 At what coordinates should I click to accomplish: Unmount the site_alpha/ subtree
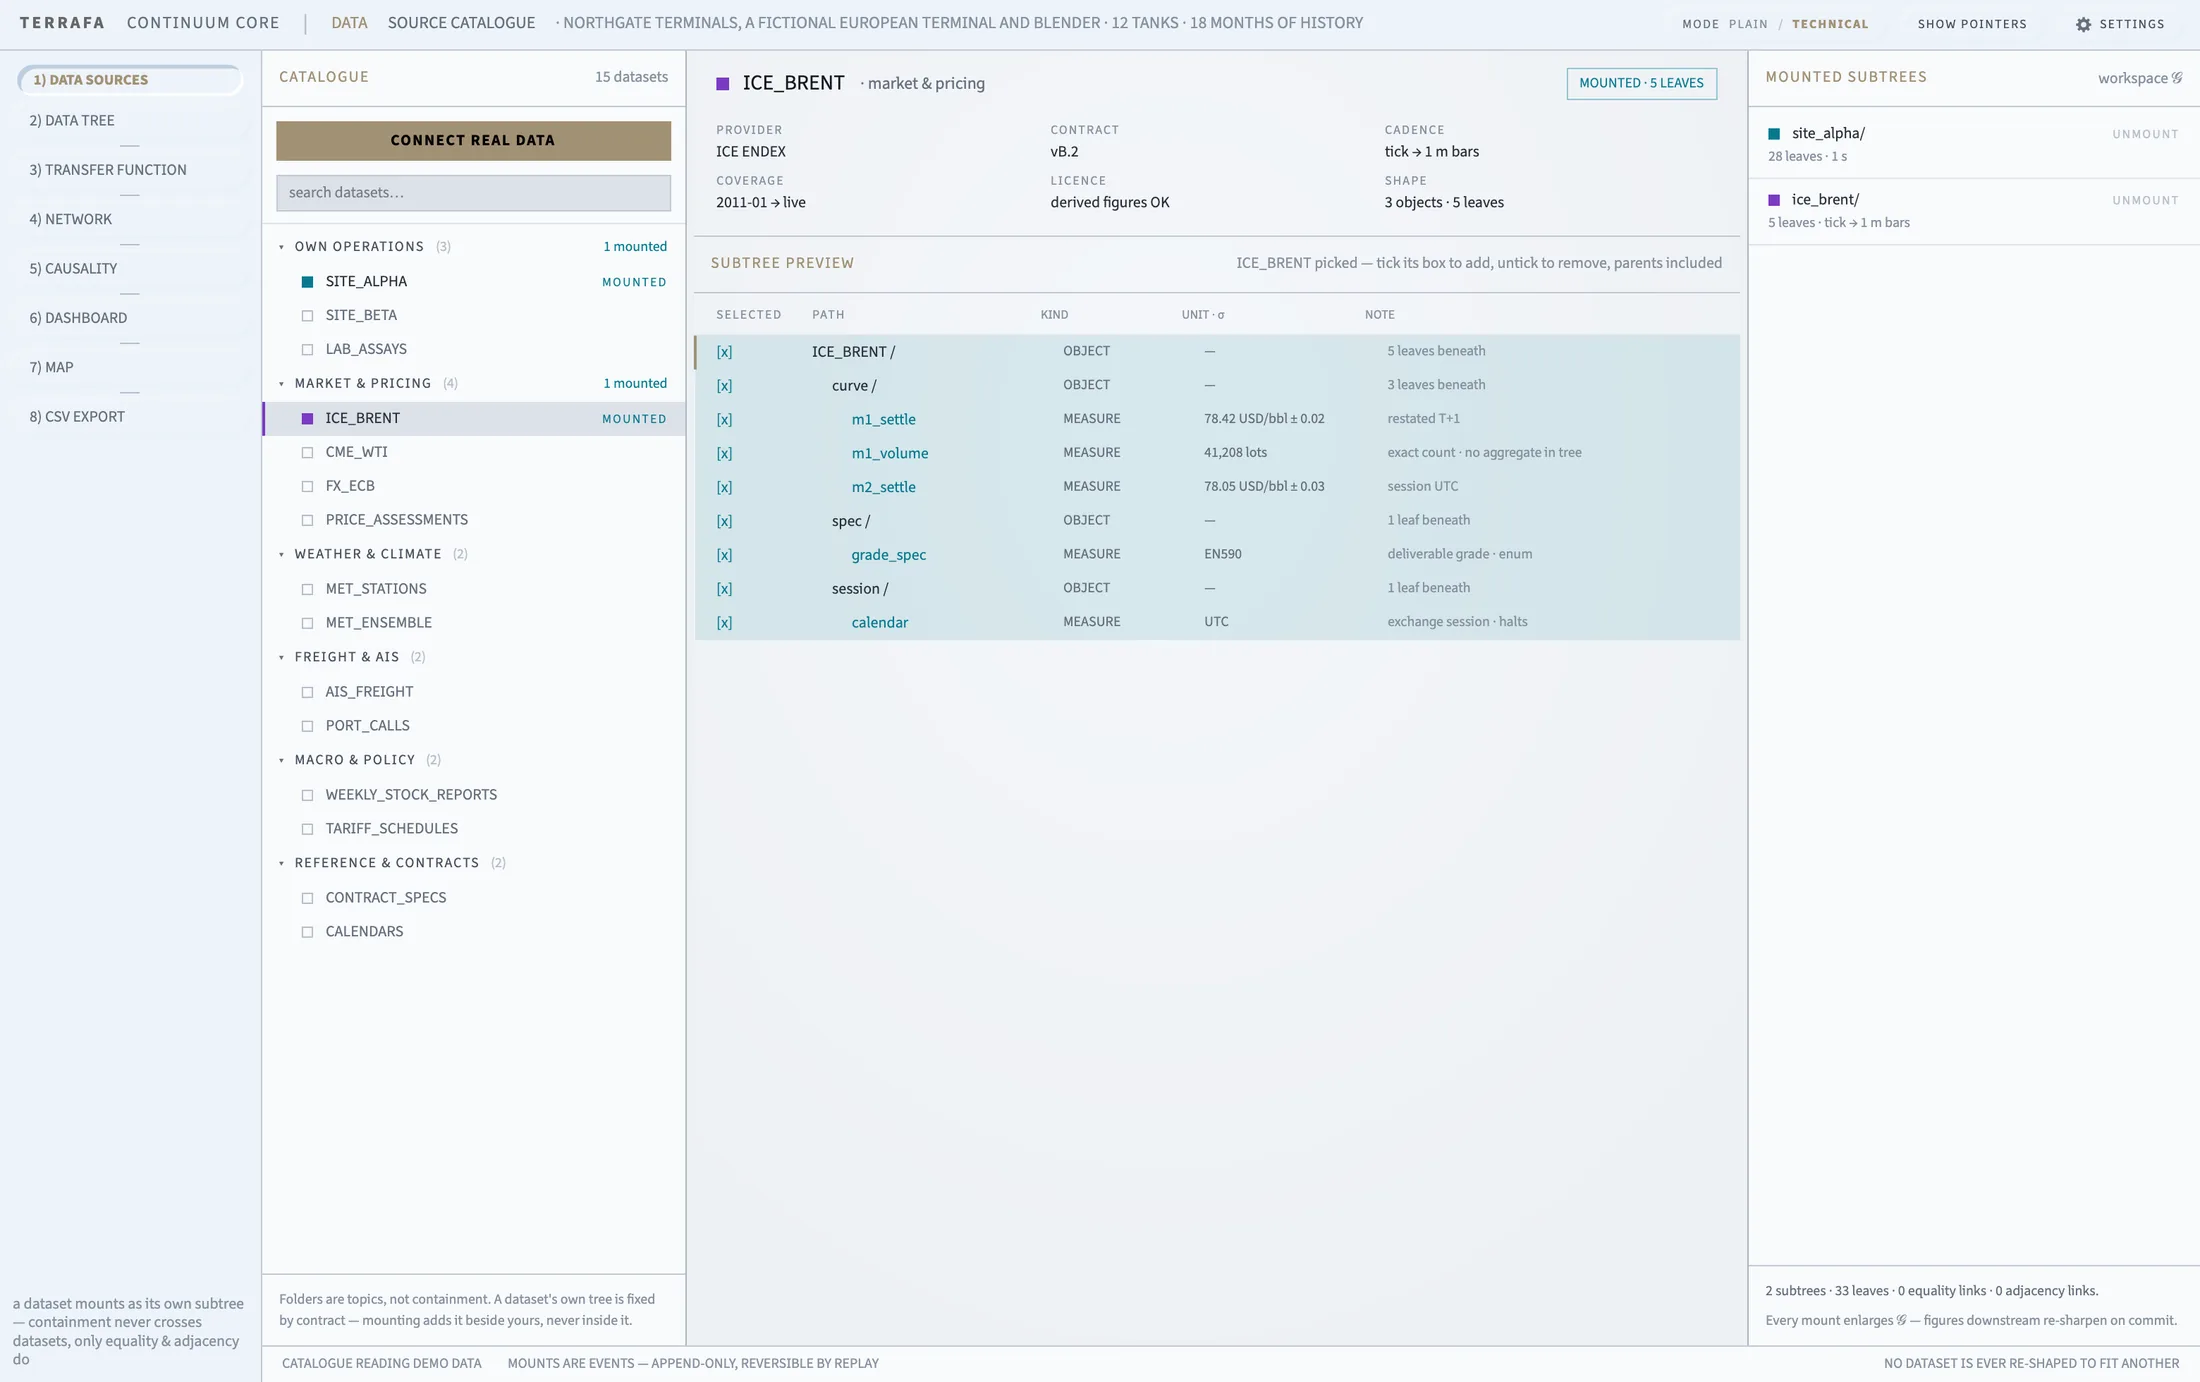(2145, 135)
